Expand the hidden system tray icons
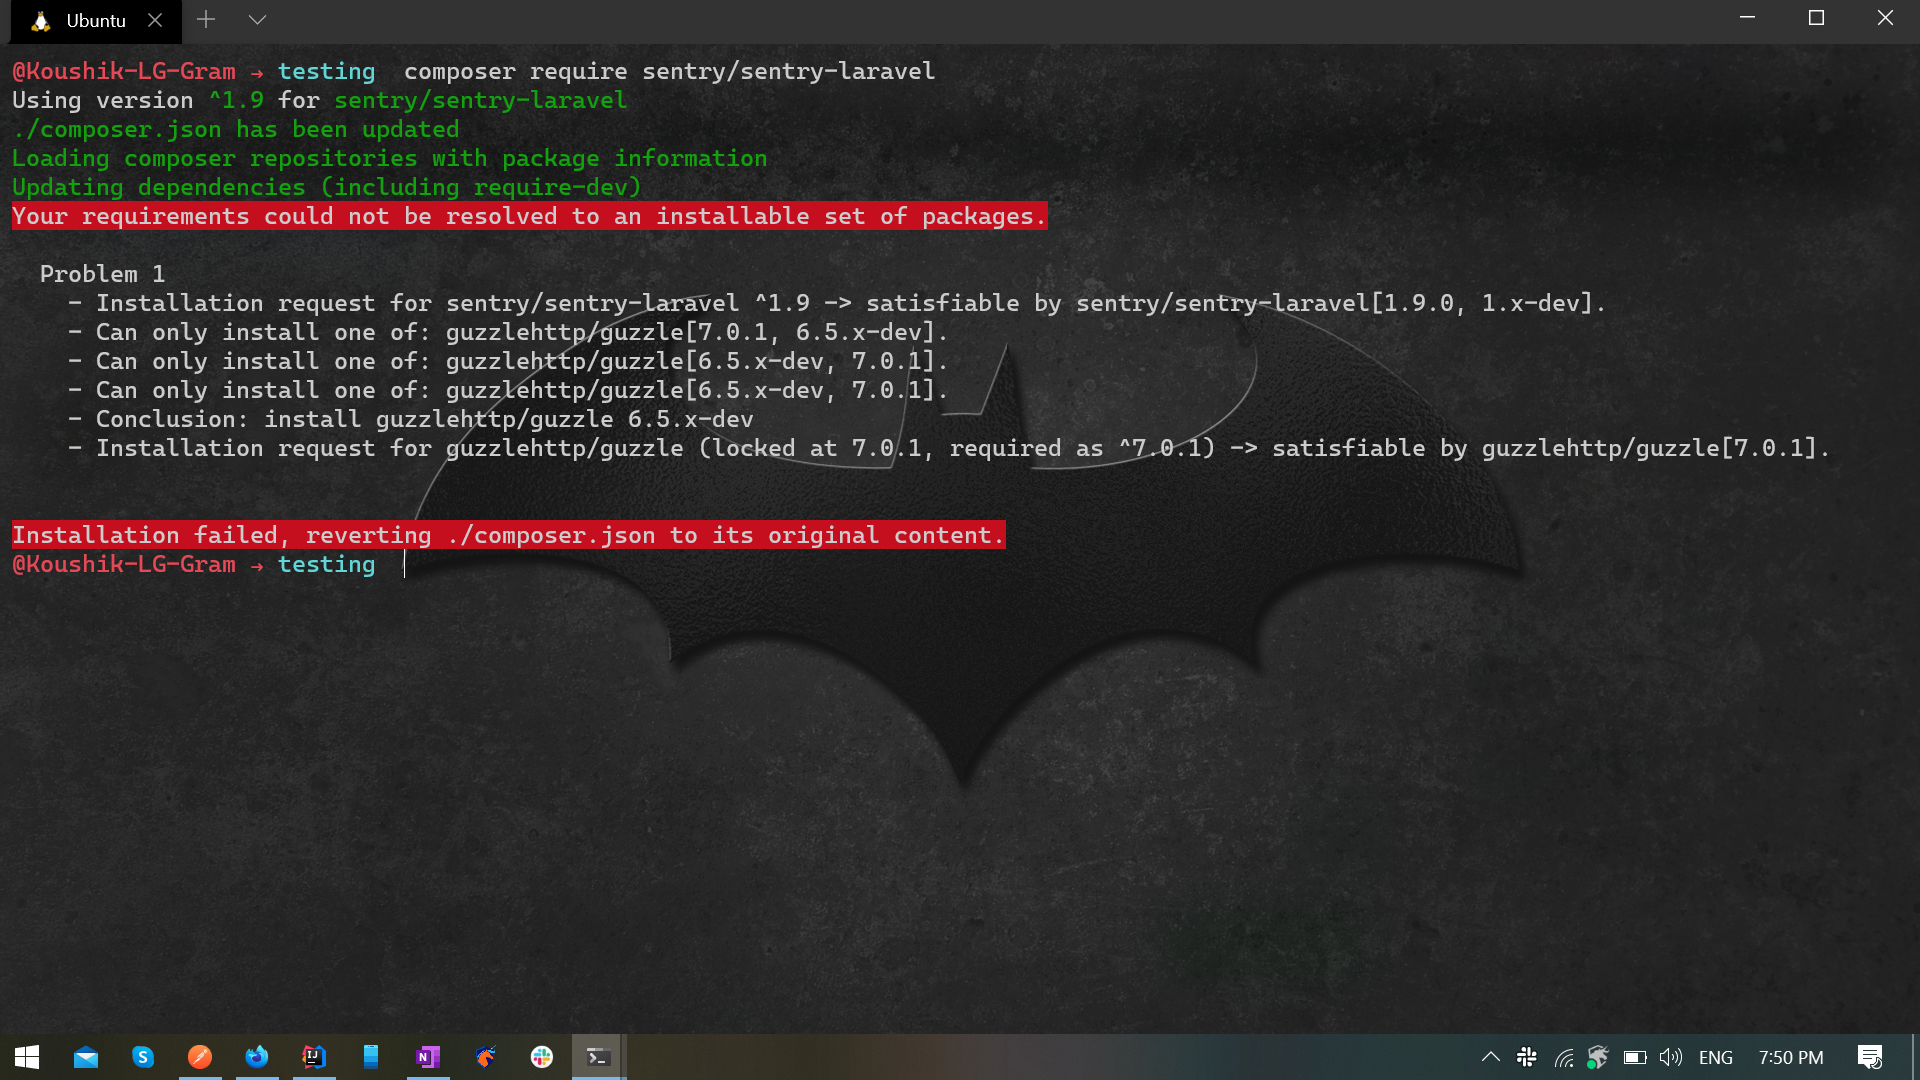The image size is (1920, 1080). point(1491,1057)
